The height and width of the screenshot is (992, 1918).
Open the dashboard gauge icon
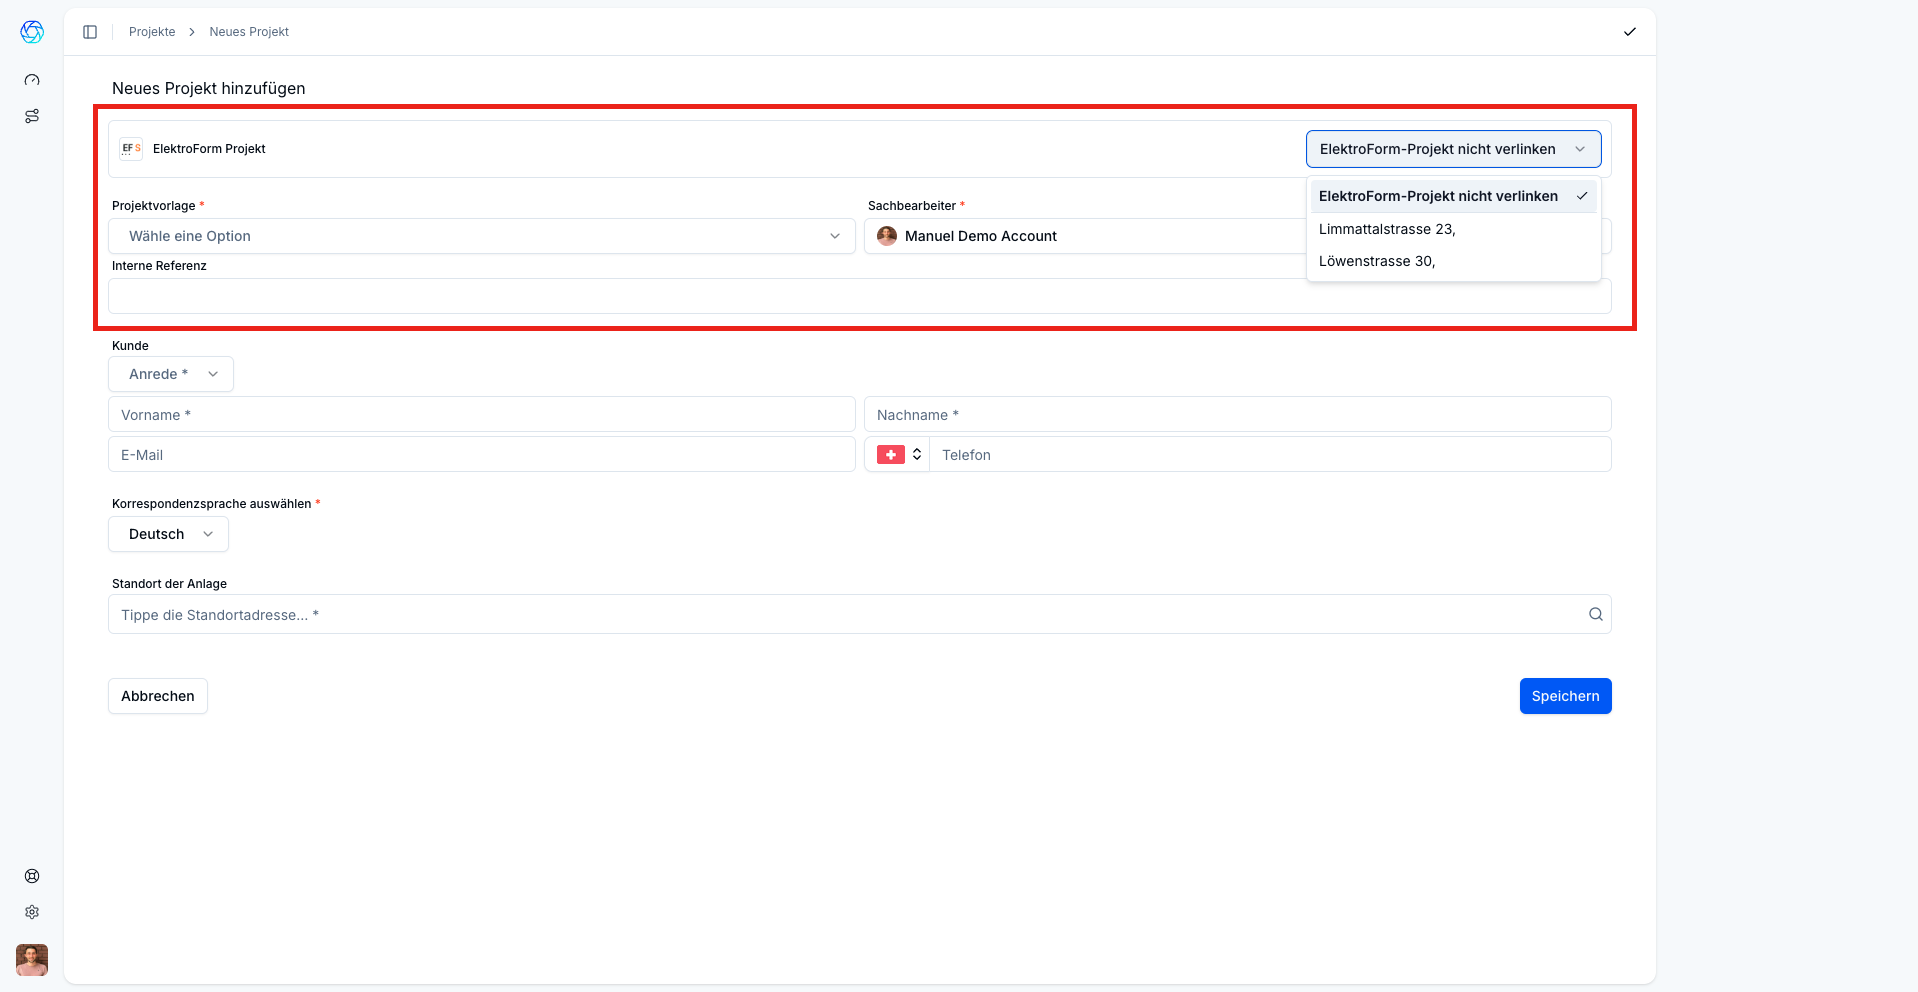tap(32, 80)
